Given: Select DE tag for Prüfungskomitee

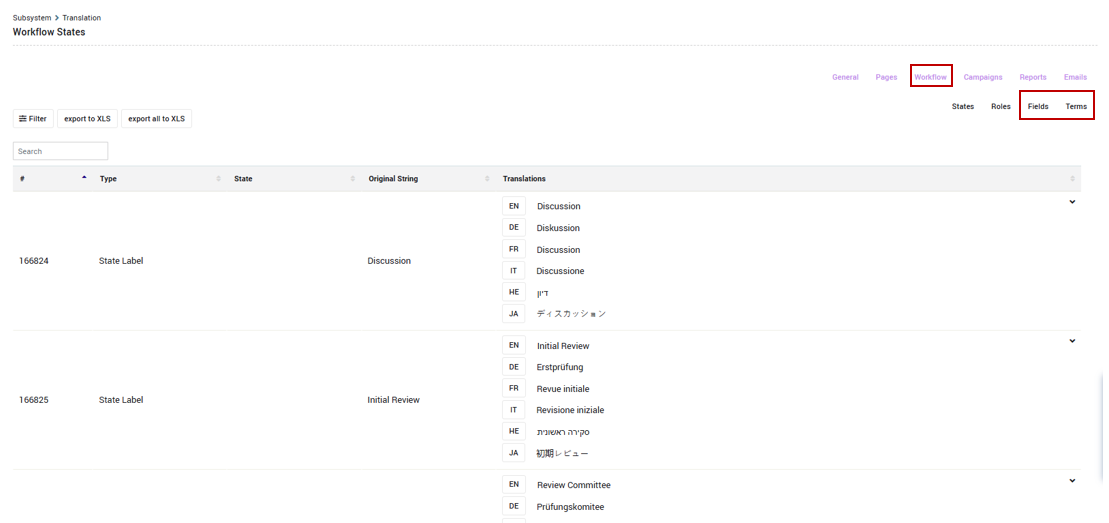Looking at the screenshot, I should click(514, 506).
